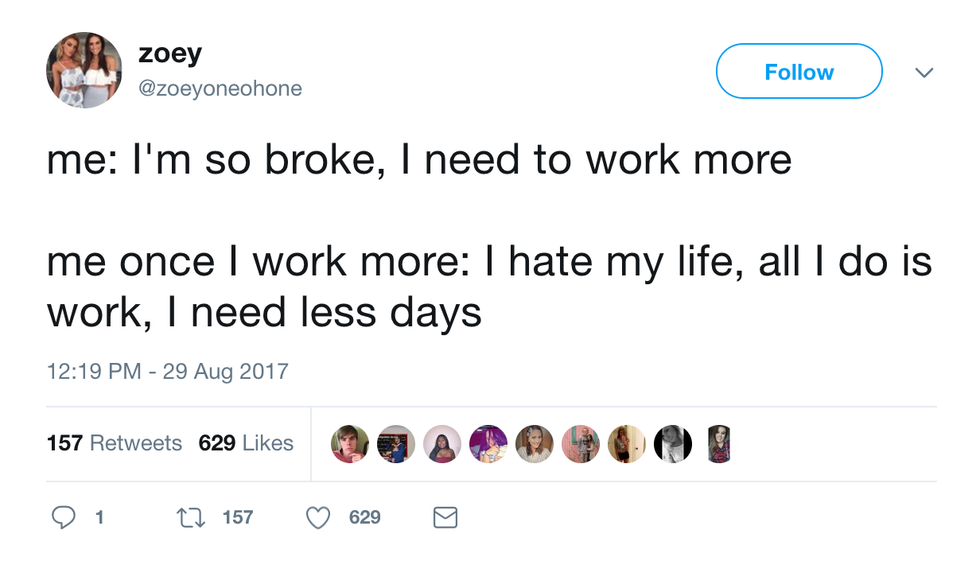Click the 629 count beside heart icon
The image size is (980, 562).
pyautogui.click(x=365, y=517)
